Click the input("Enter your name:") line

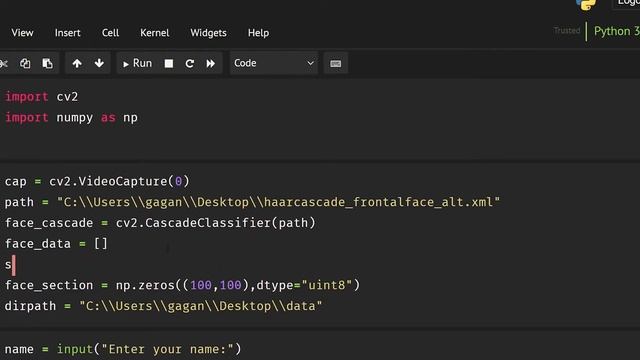(123, 349)
